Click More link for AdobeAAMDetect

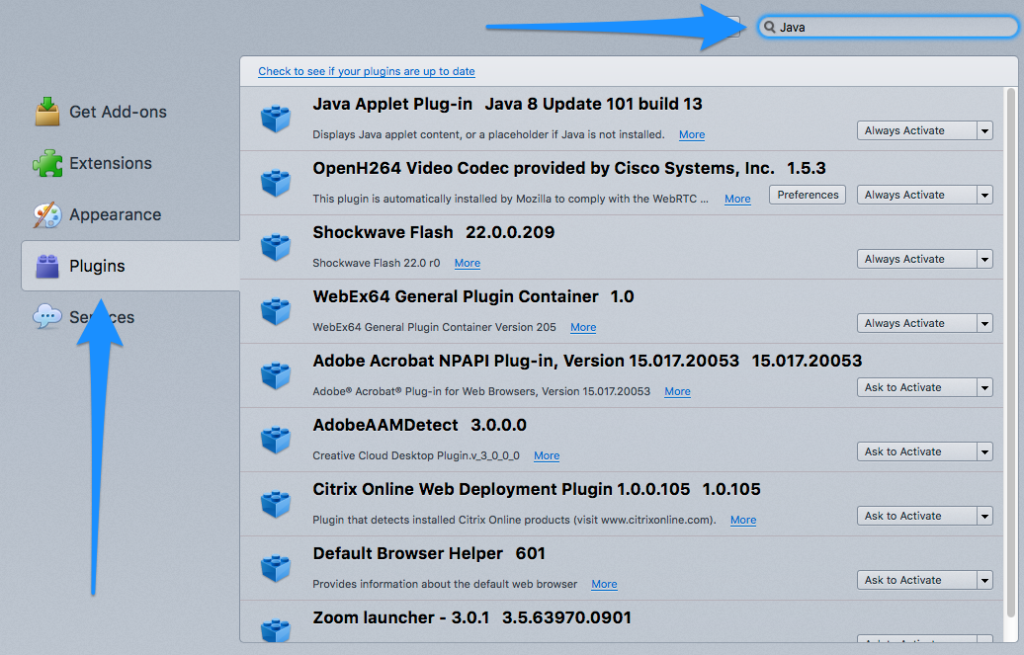coord(546,456)
